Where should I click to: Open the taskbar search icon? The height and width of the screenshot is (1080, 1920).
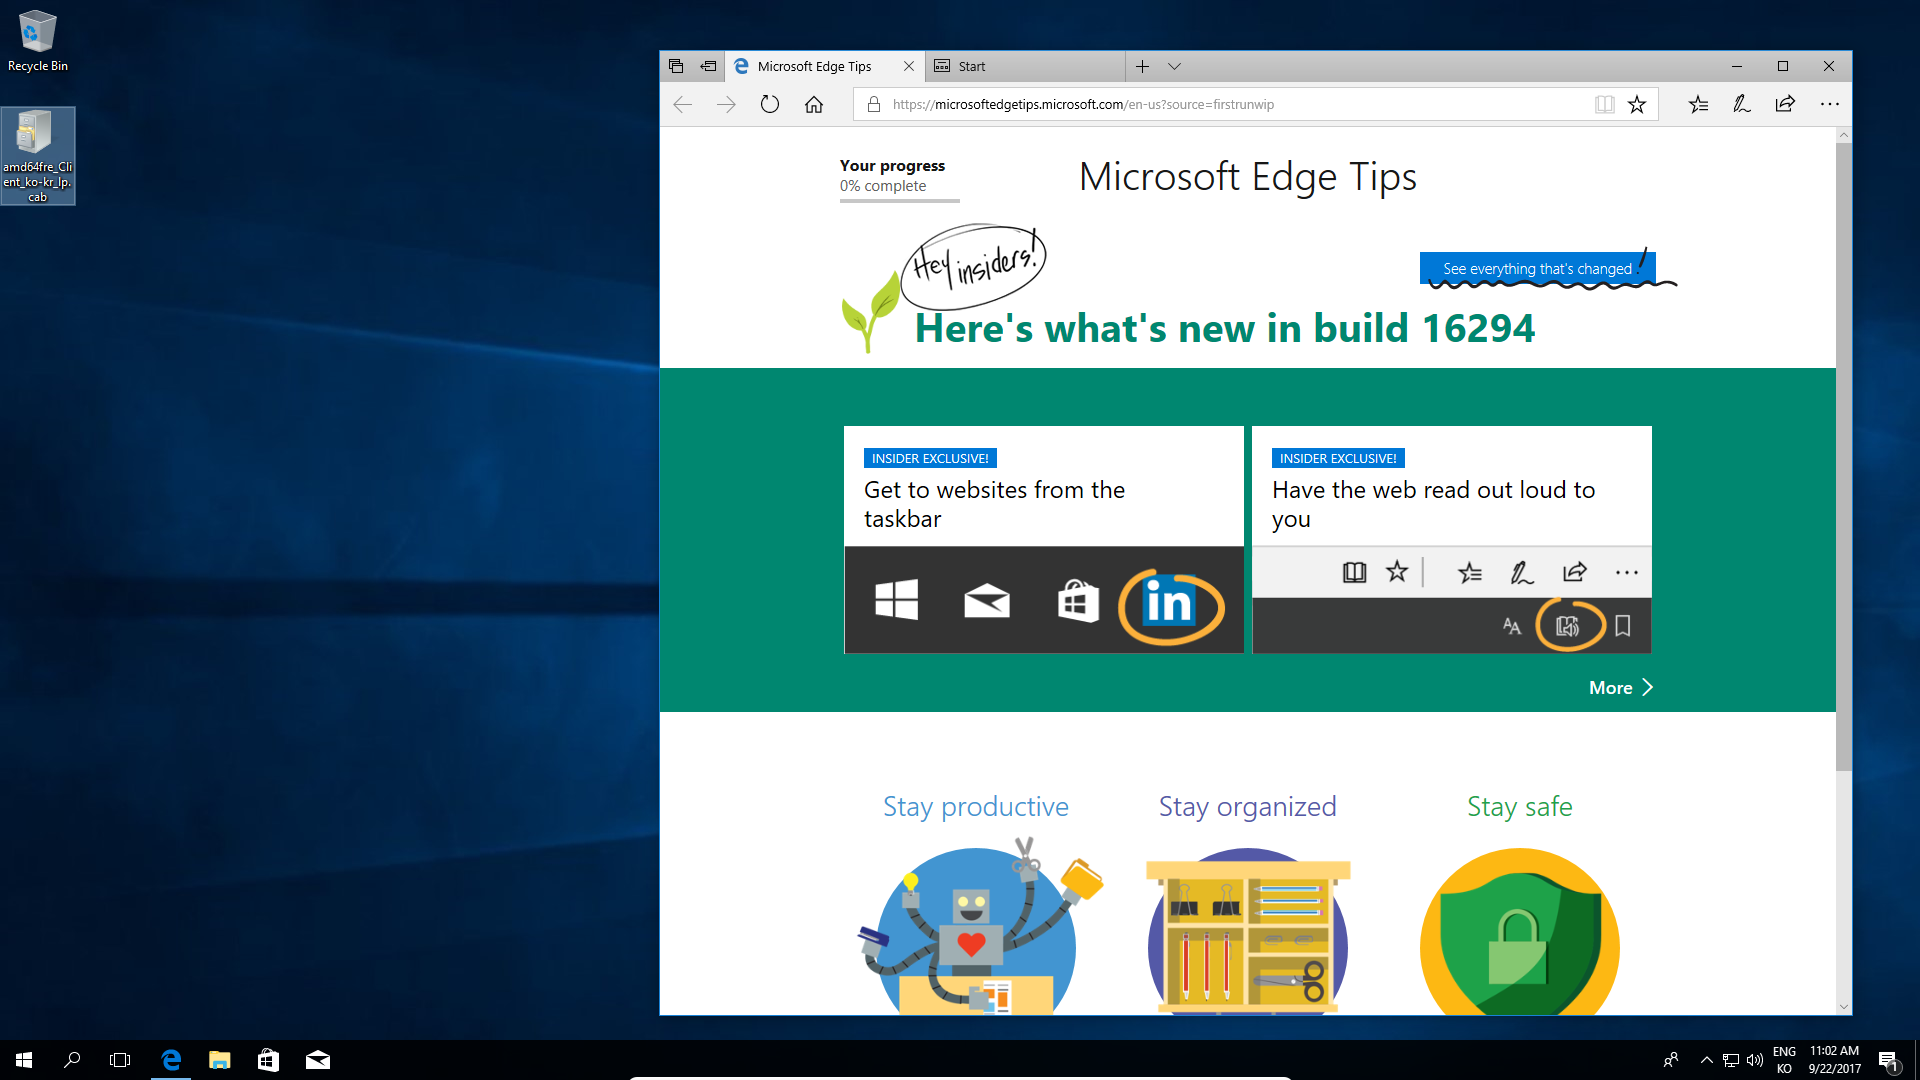pyautogui.click(x=72, y=1060)
